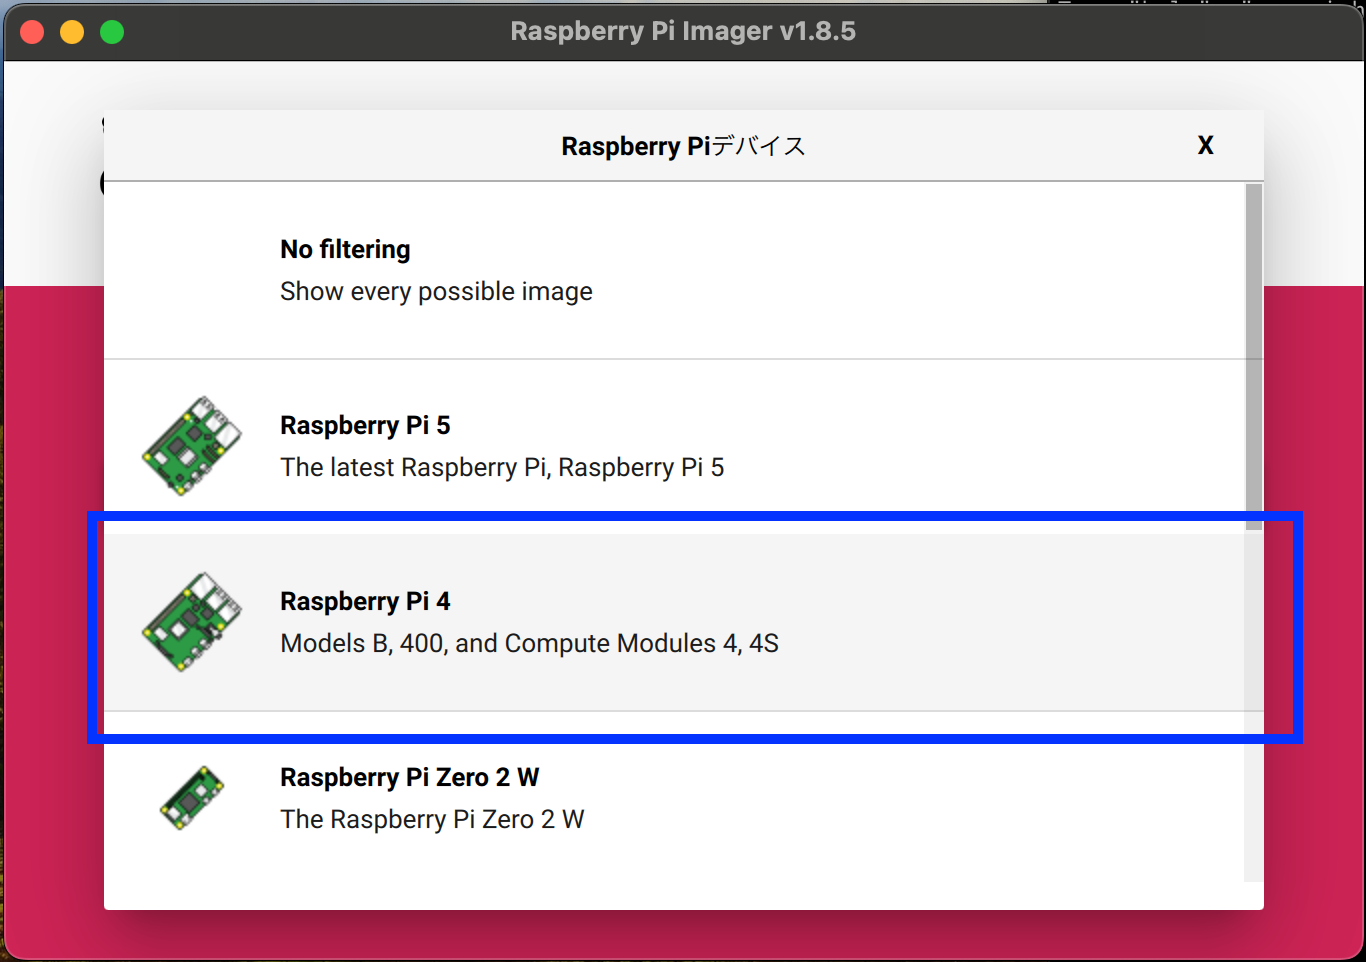Image resolution: width=1366 pixels, height=962 pixels.
Task: Close the Raspberry Pi device dialog with X
Action: (1205, 146)
